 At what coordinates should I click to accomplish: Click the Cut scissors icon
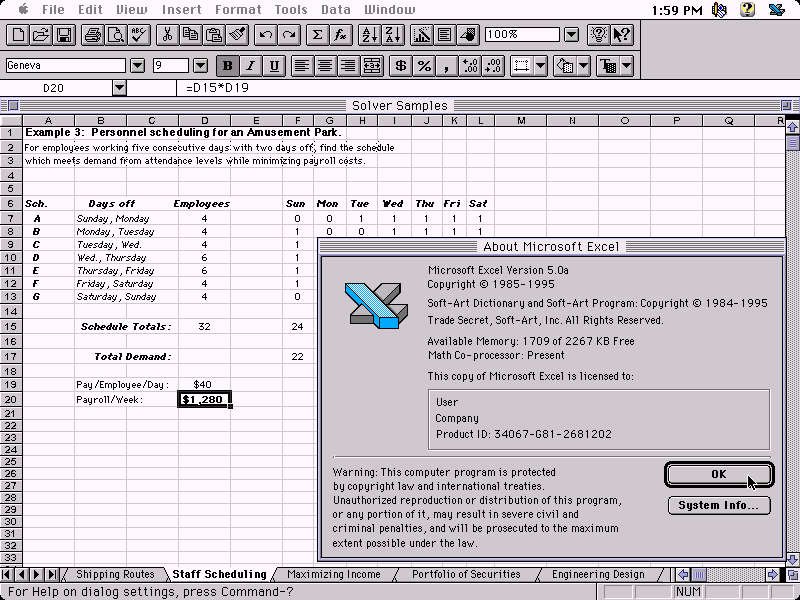[x=167, y=35]
